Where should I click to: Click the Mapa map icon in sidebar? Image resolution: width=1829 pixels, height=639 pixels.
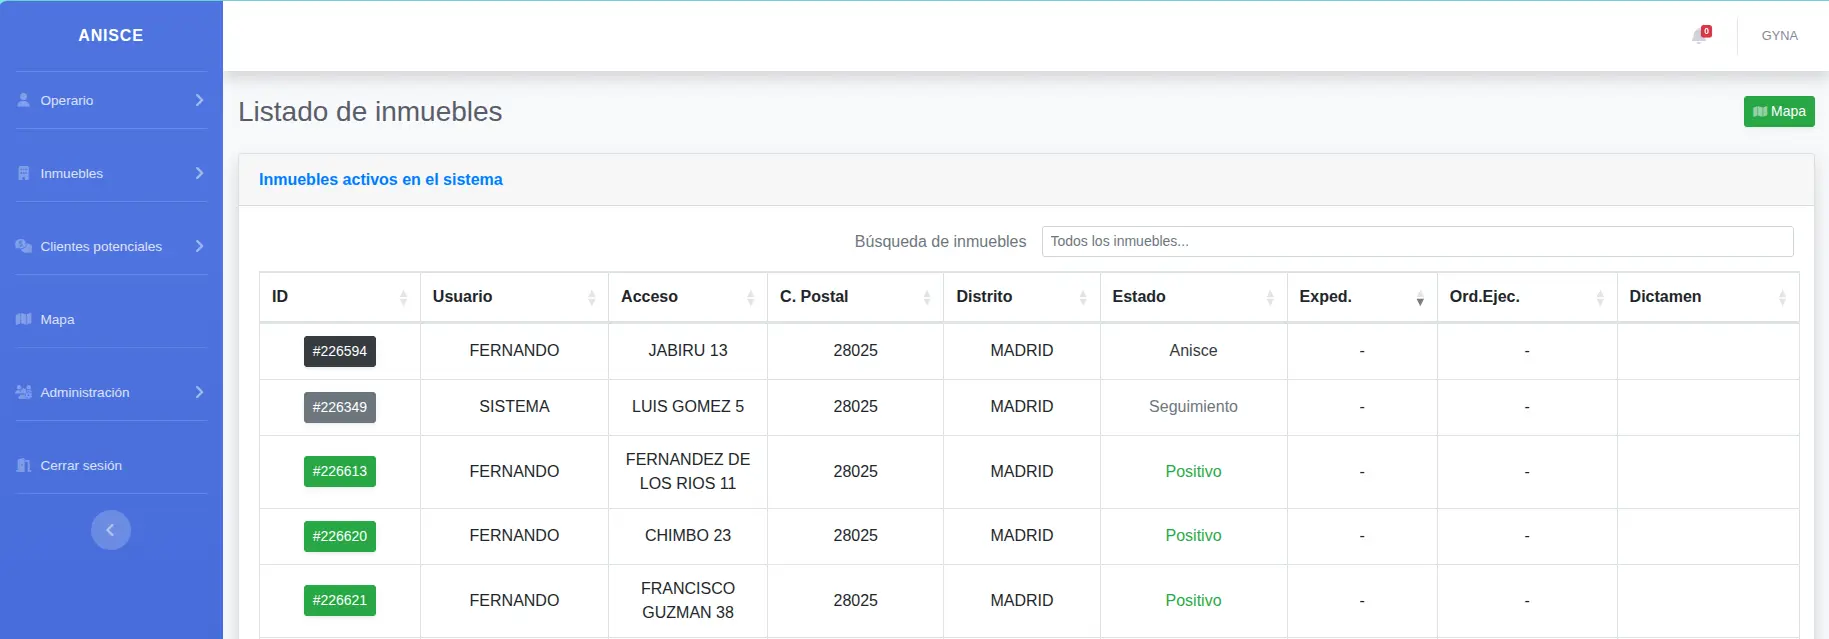pos(24,319)
